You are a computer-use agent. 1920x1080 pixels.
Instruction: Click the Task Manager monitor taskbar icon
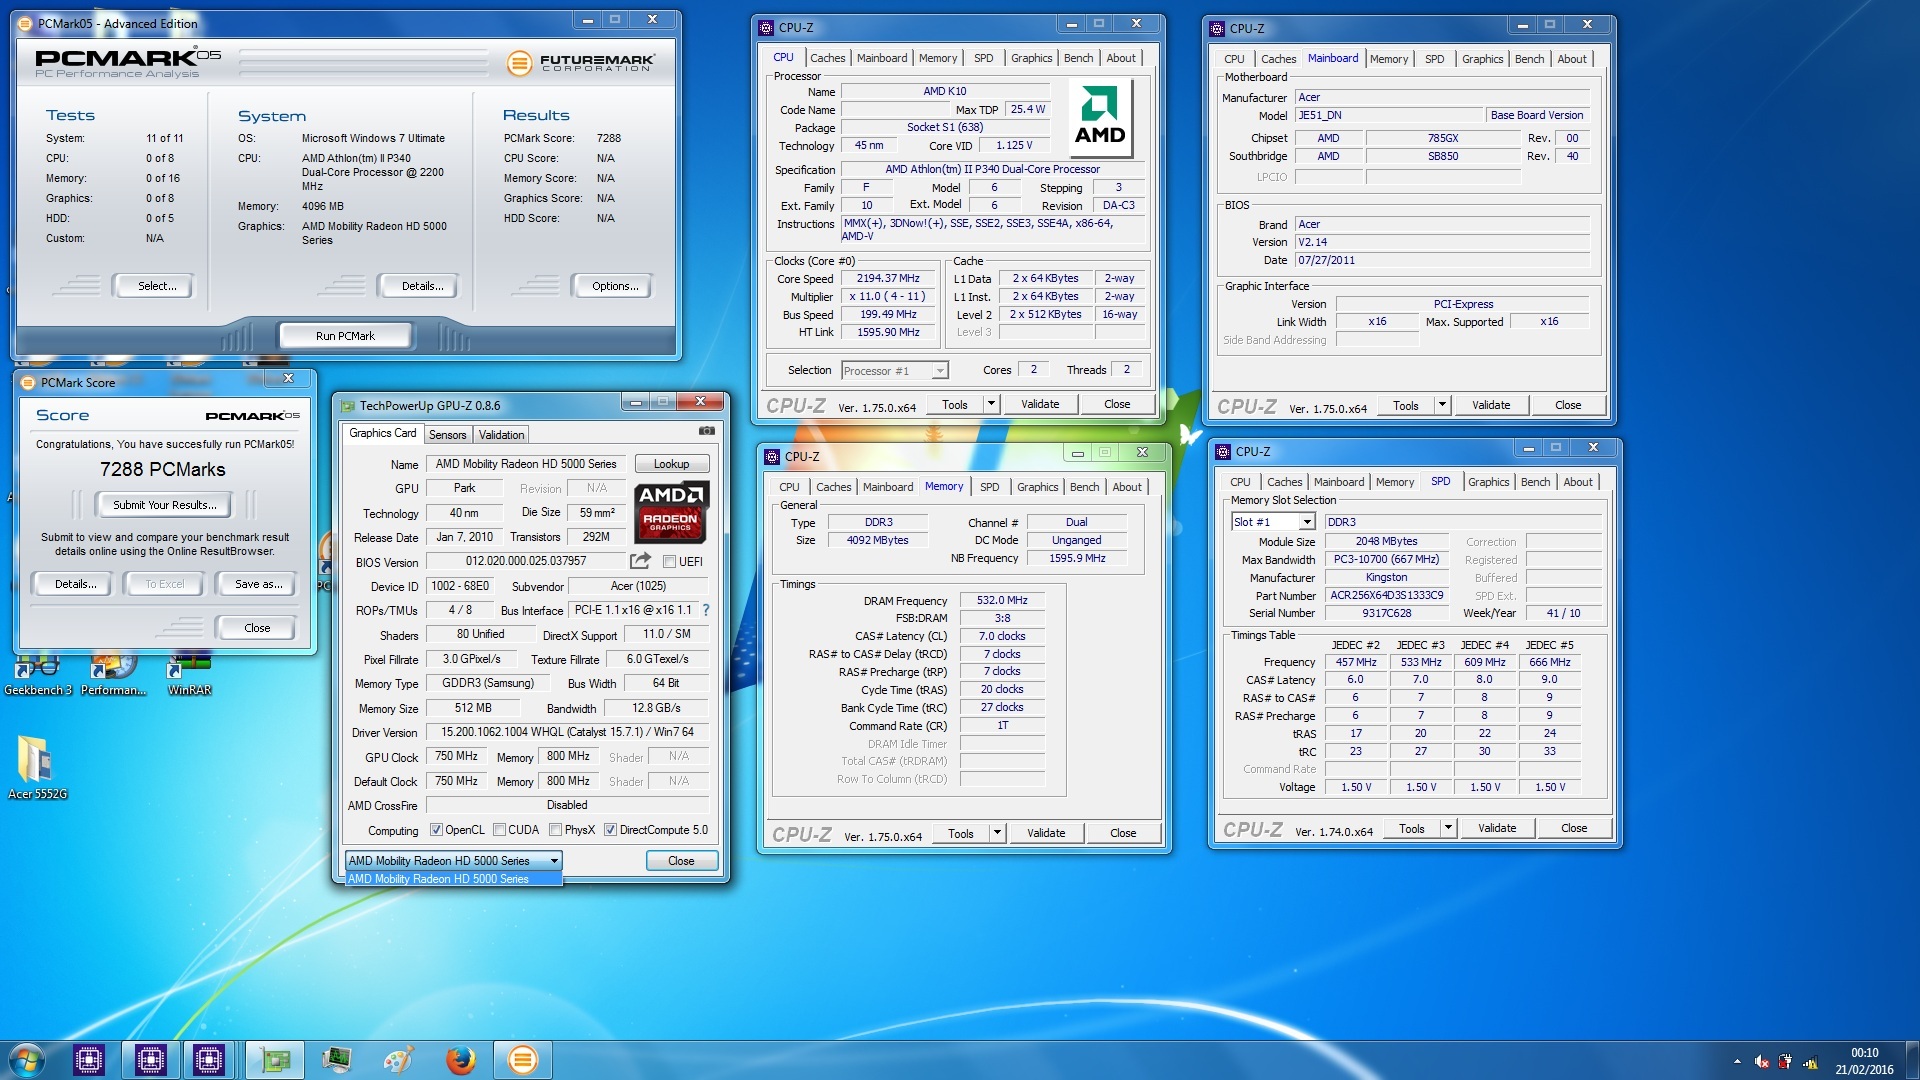[x=337, y=1059]
